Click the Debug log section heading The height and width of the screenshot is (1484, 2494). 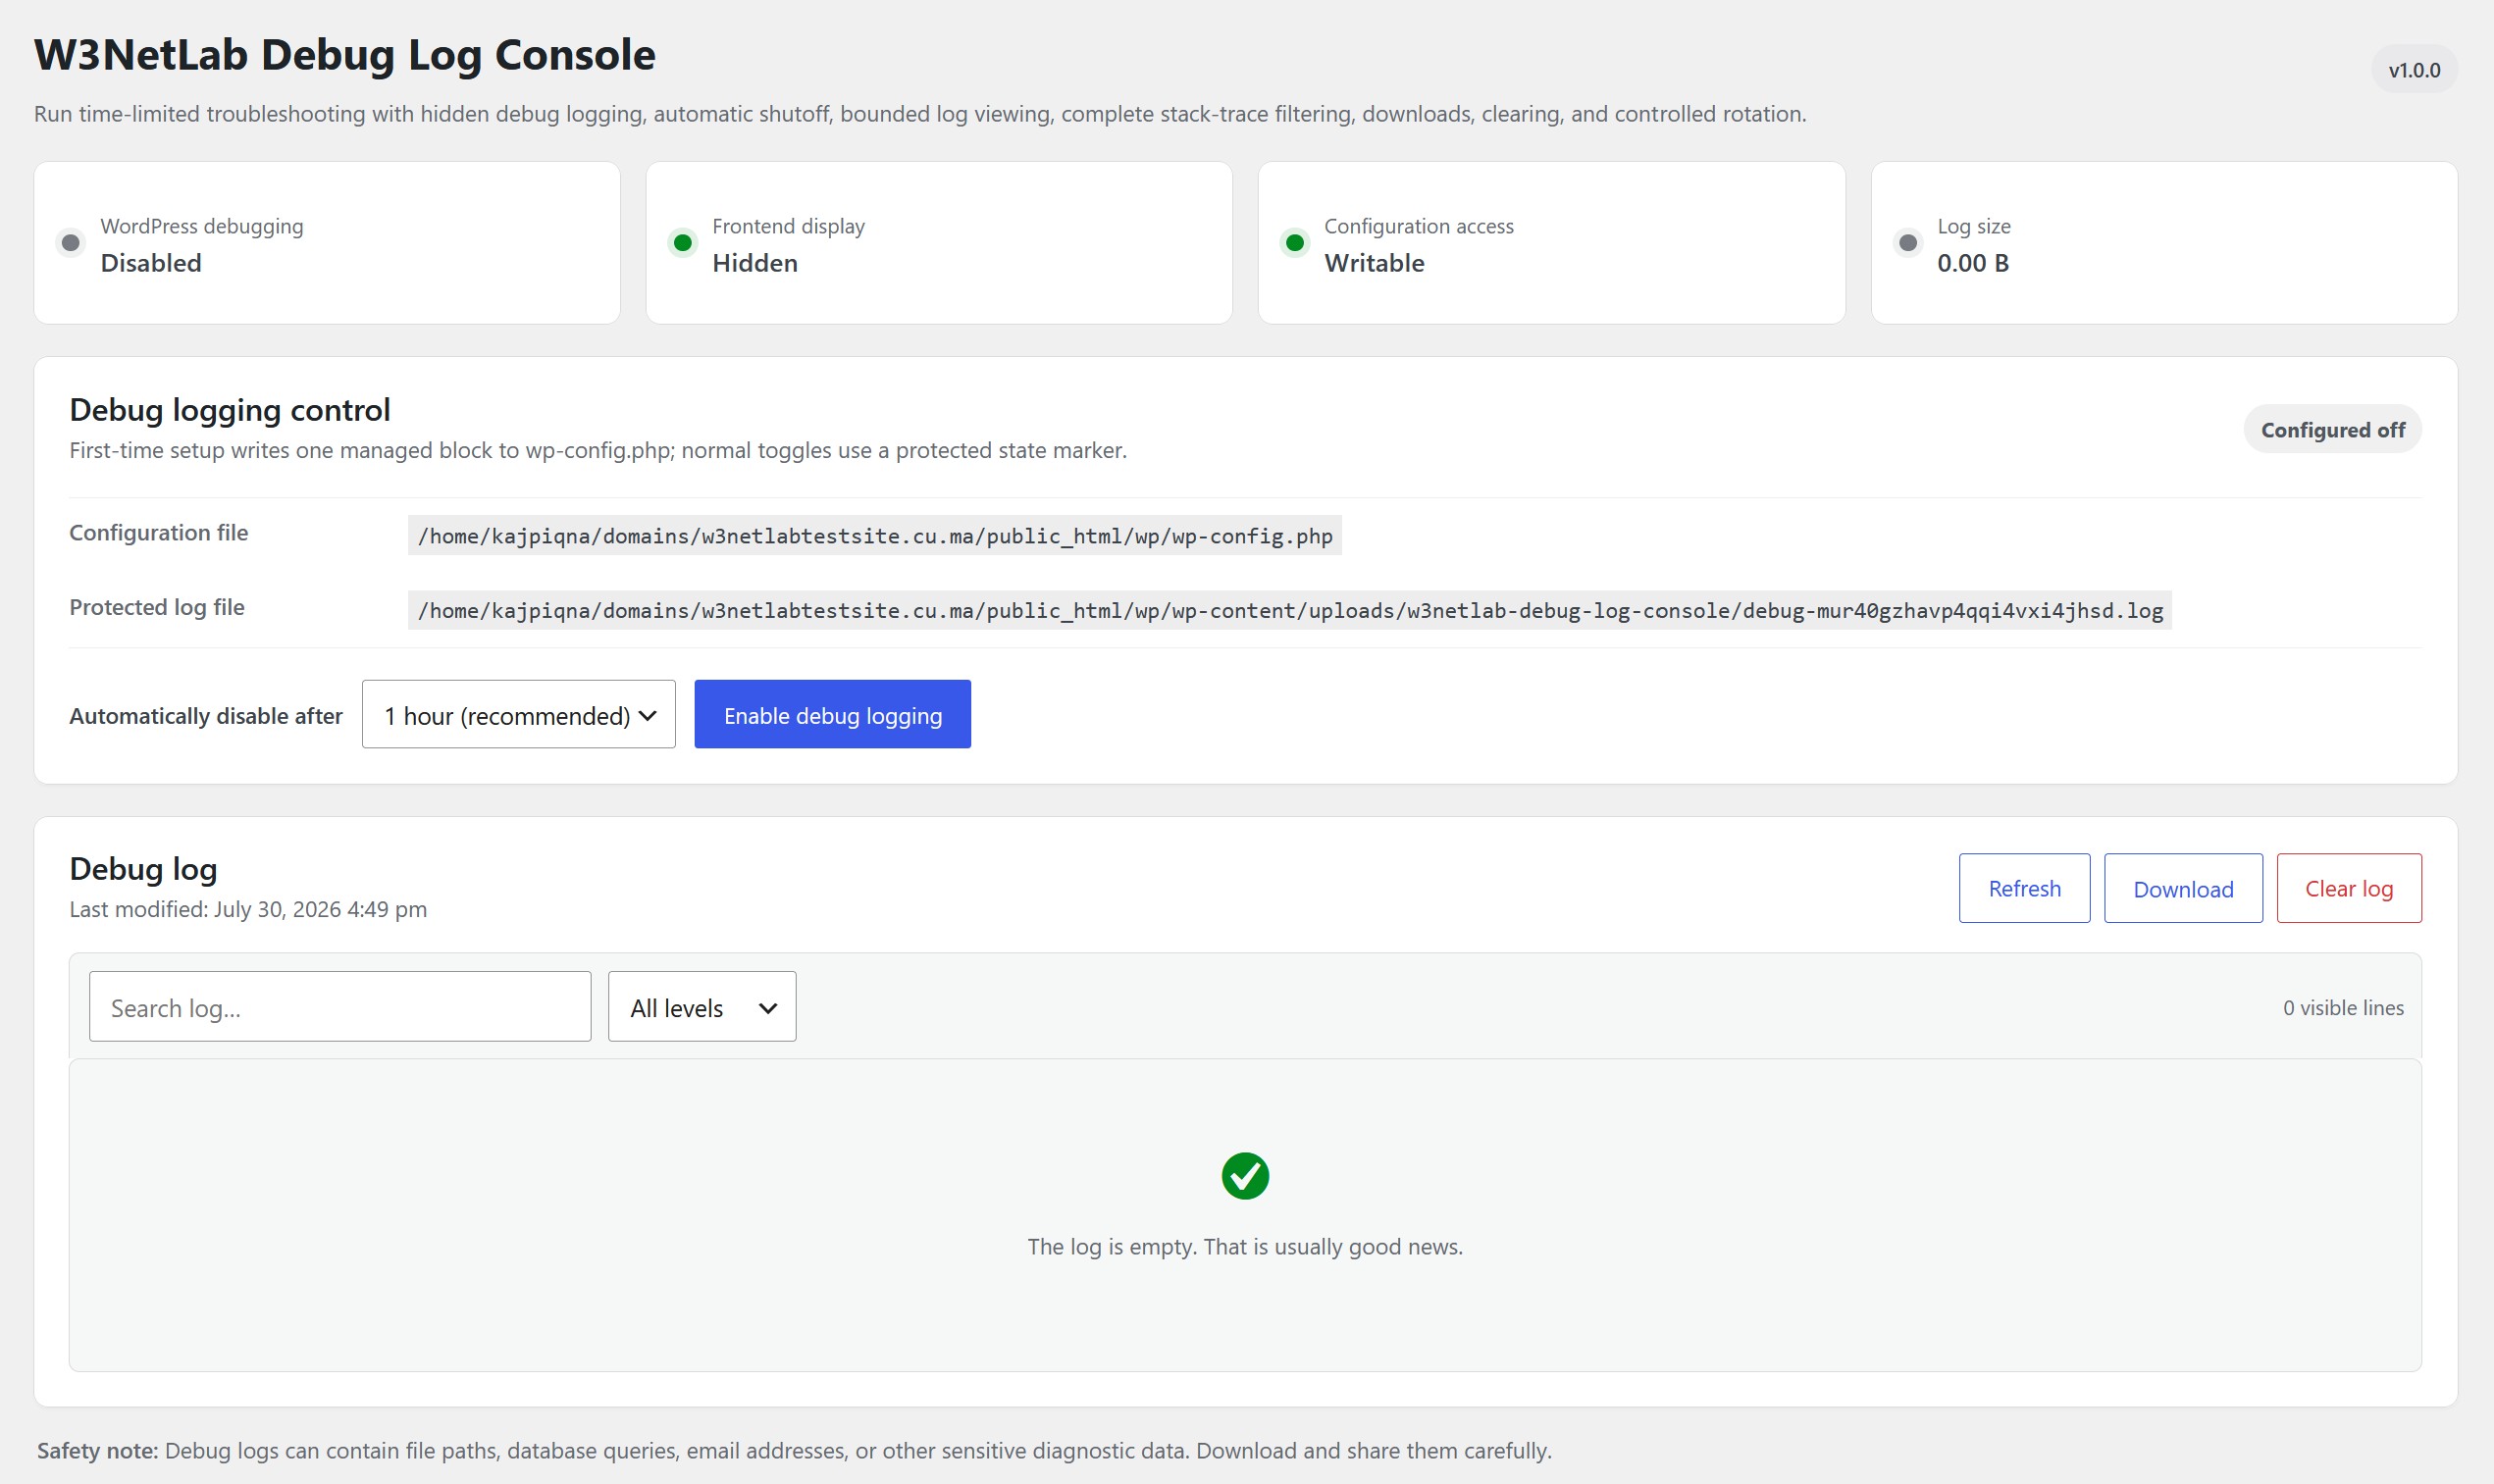pyautogui.click(x=143, y=869)
